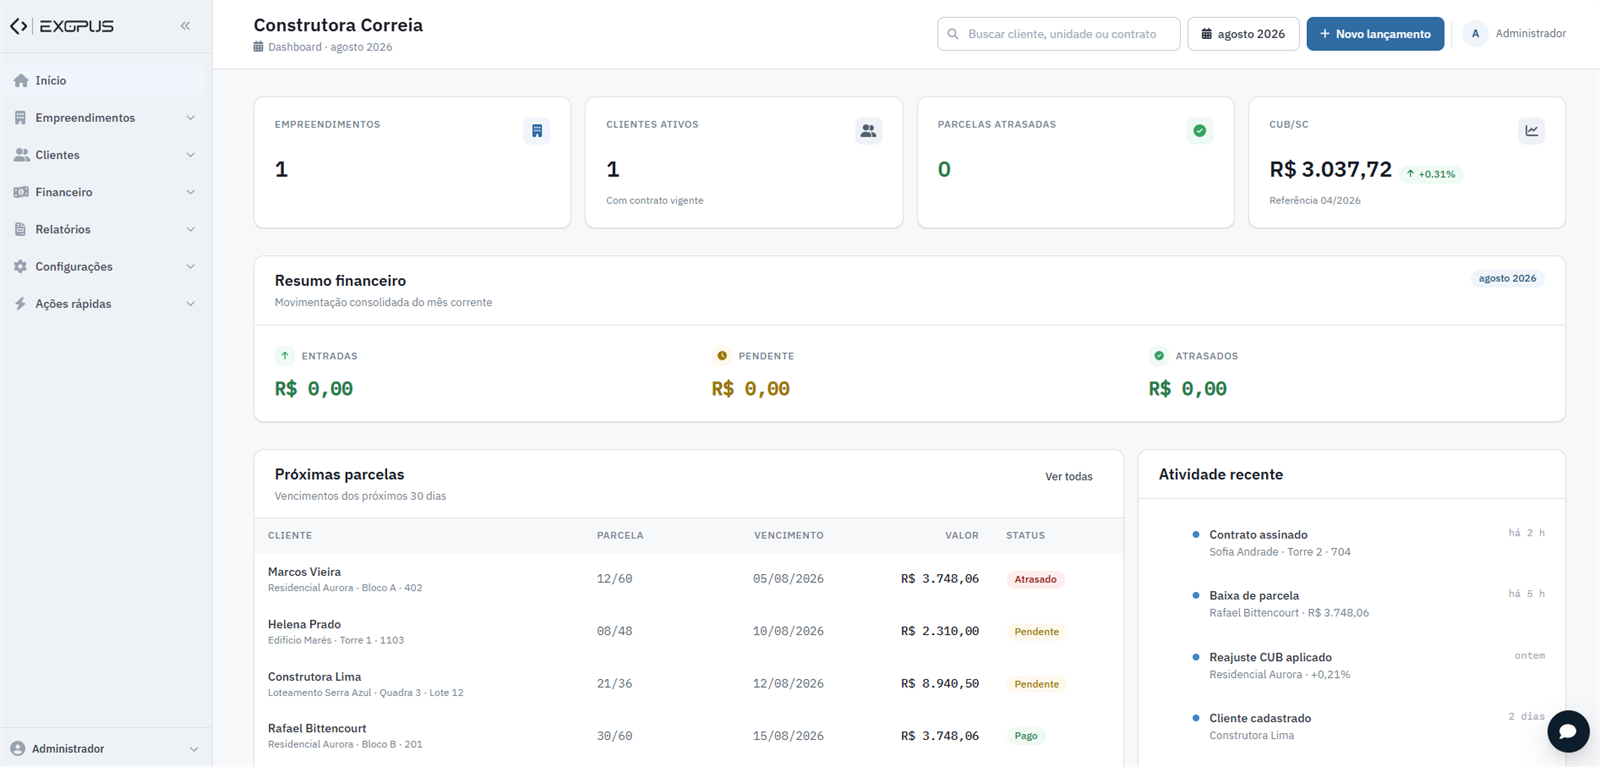Open the Administrador dropdown at the sidebar bottom
1600x767 pixels.
coord(105,748)
